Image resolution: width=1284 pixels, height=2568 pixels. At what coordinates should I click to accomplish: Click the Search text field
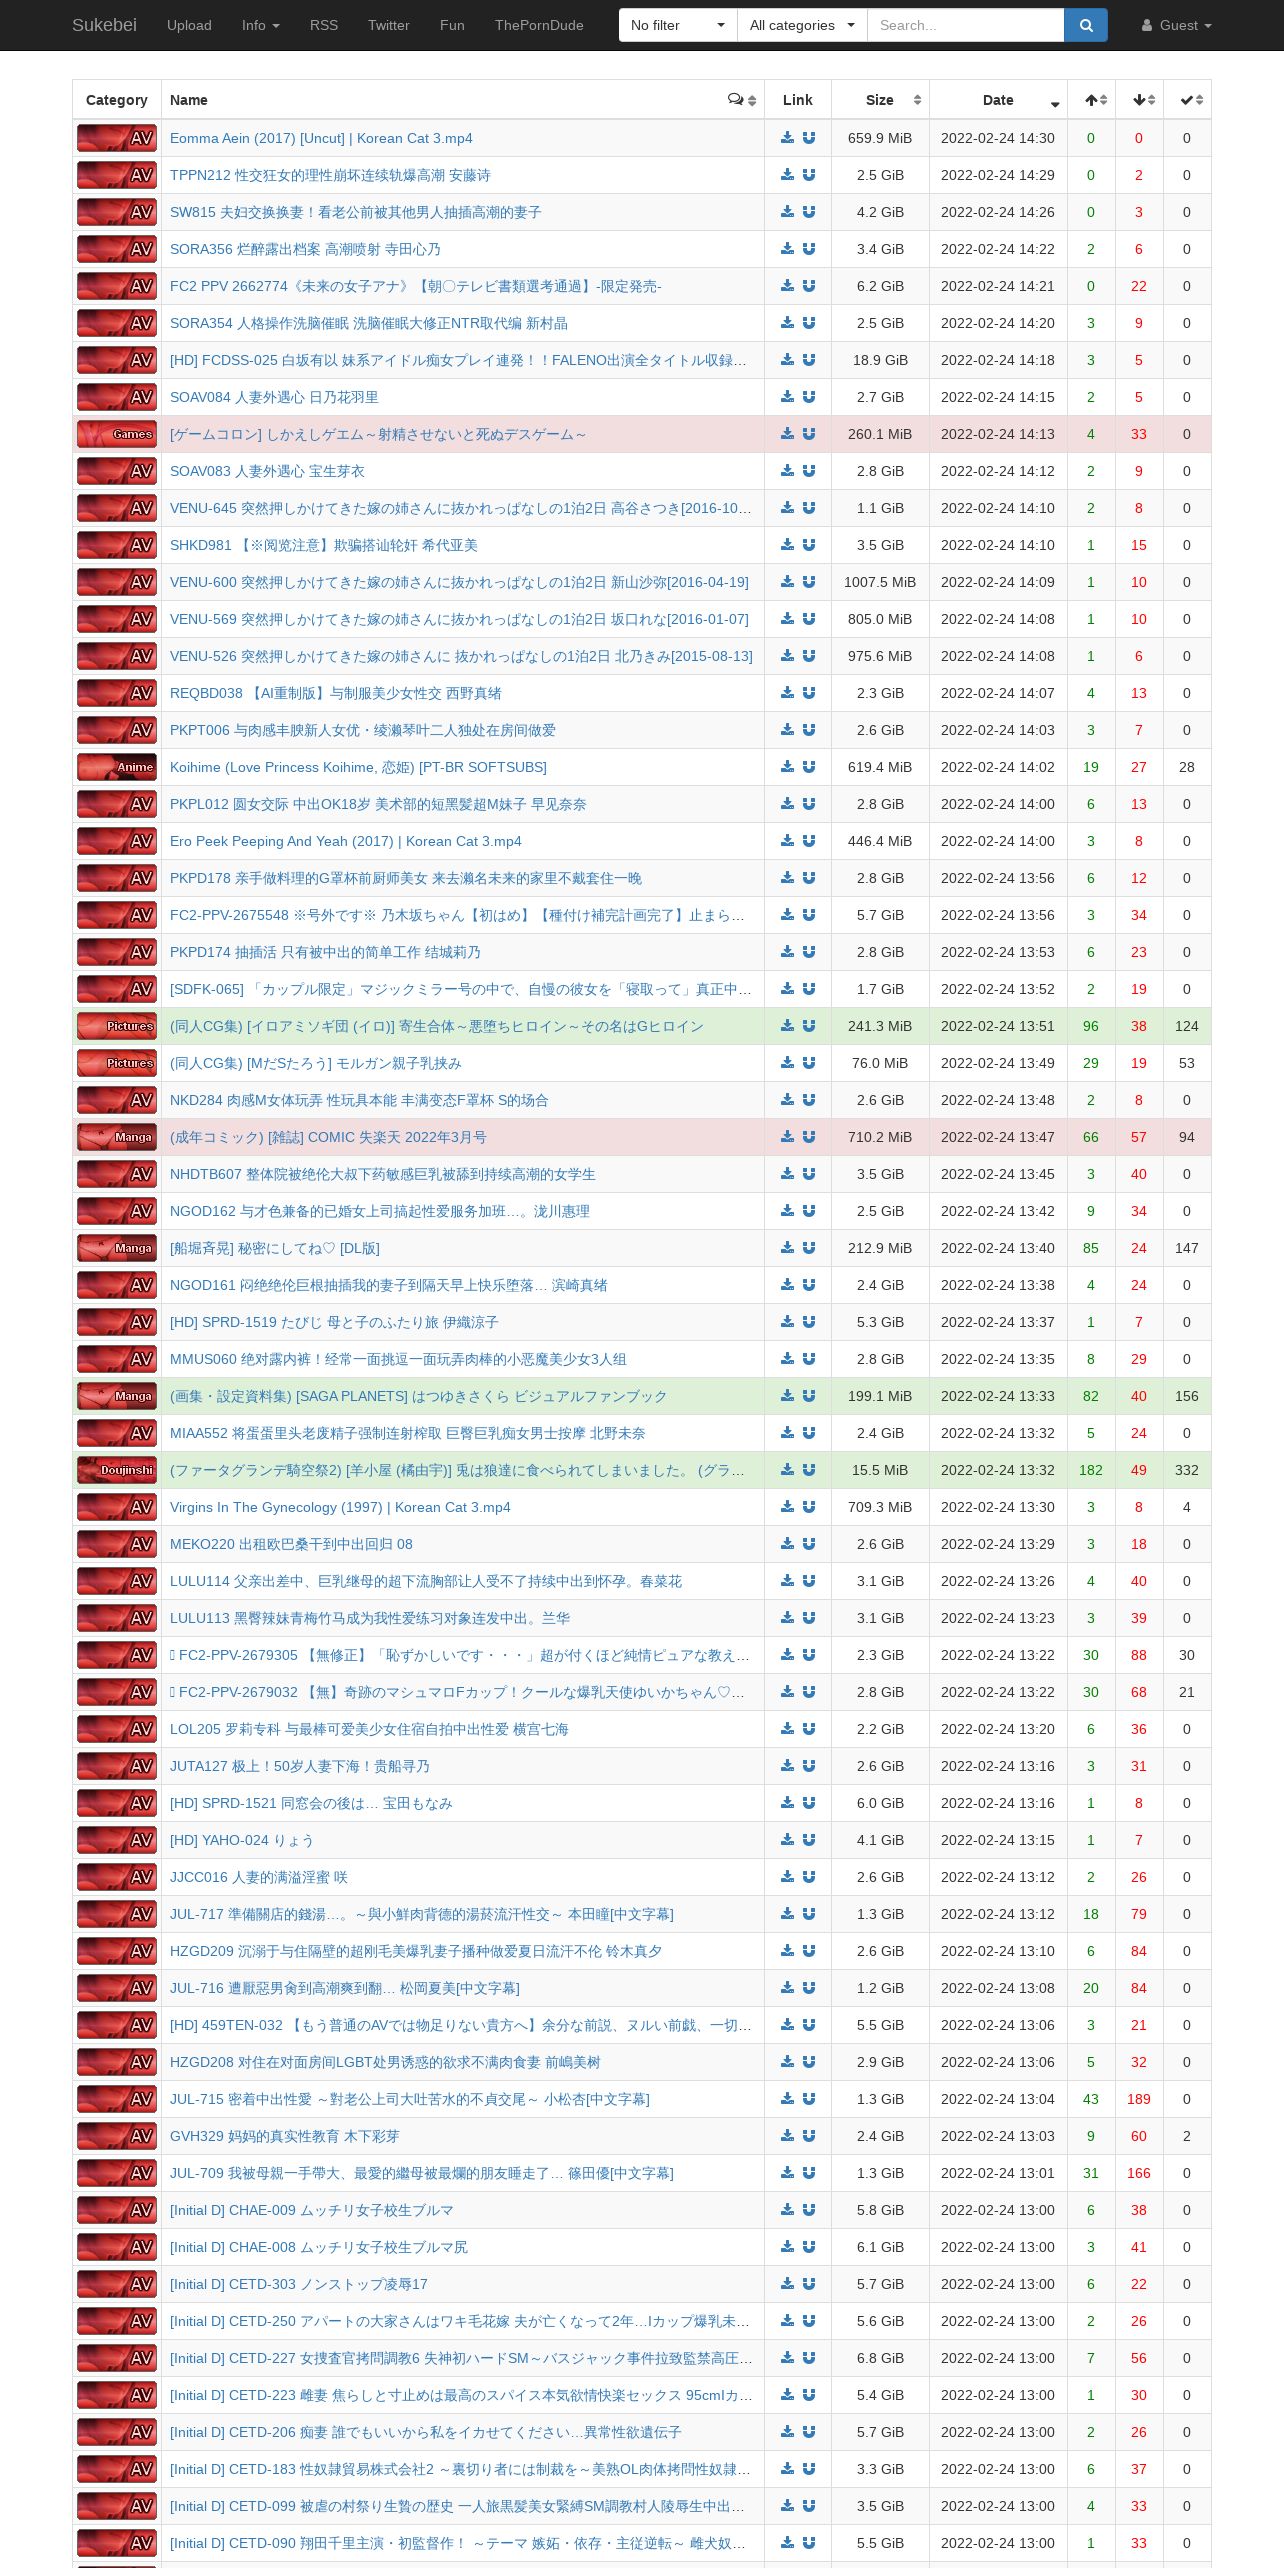(x=965, y=25)
